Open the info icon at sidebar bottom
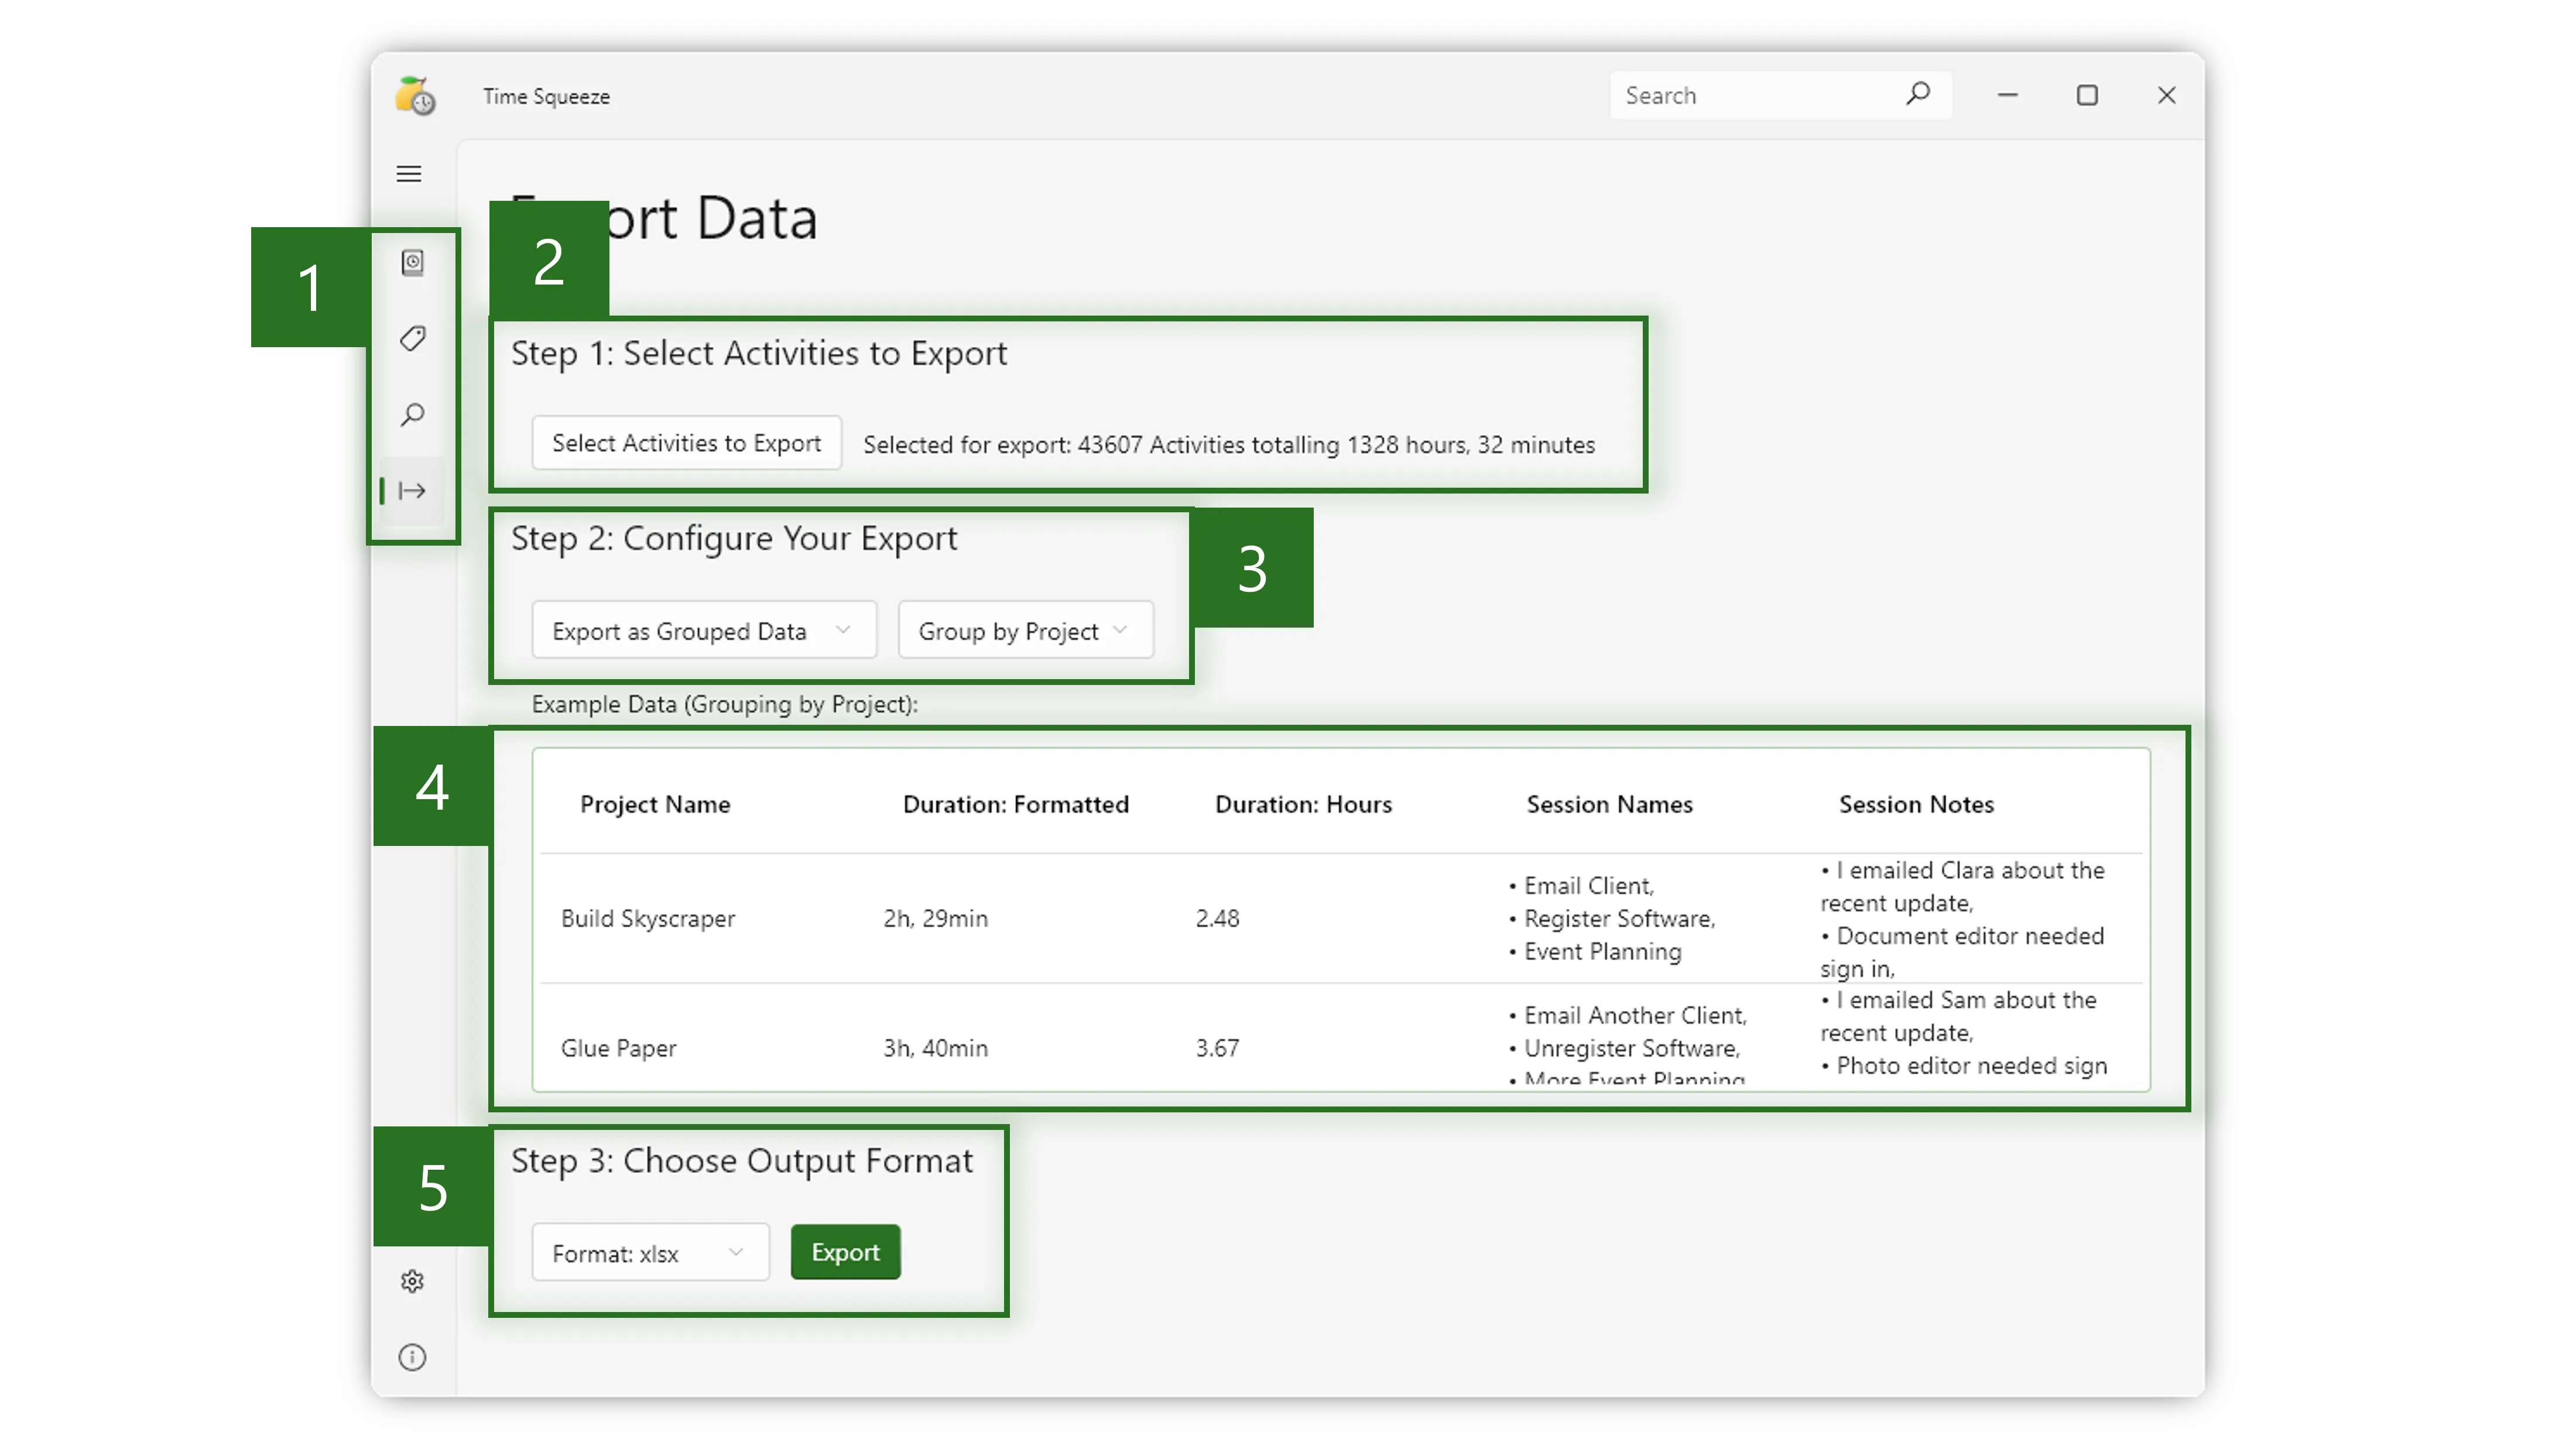The image size is (2576, 1449). tap(412, 1357)
